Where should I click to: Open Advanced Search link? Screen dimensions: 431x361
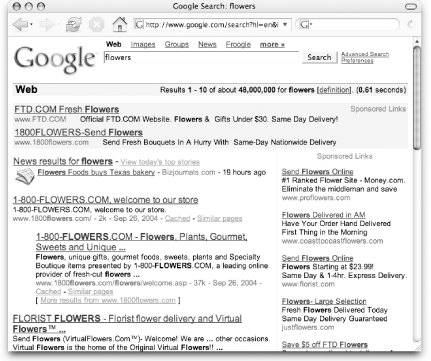pyautogui.click(x=365, y=54)
